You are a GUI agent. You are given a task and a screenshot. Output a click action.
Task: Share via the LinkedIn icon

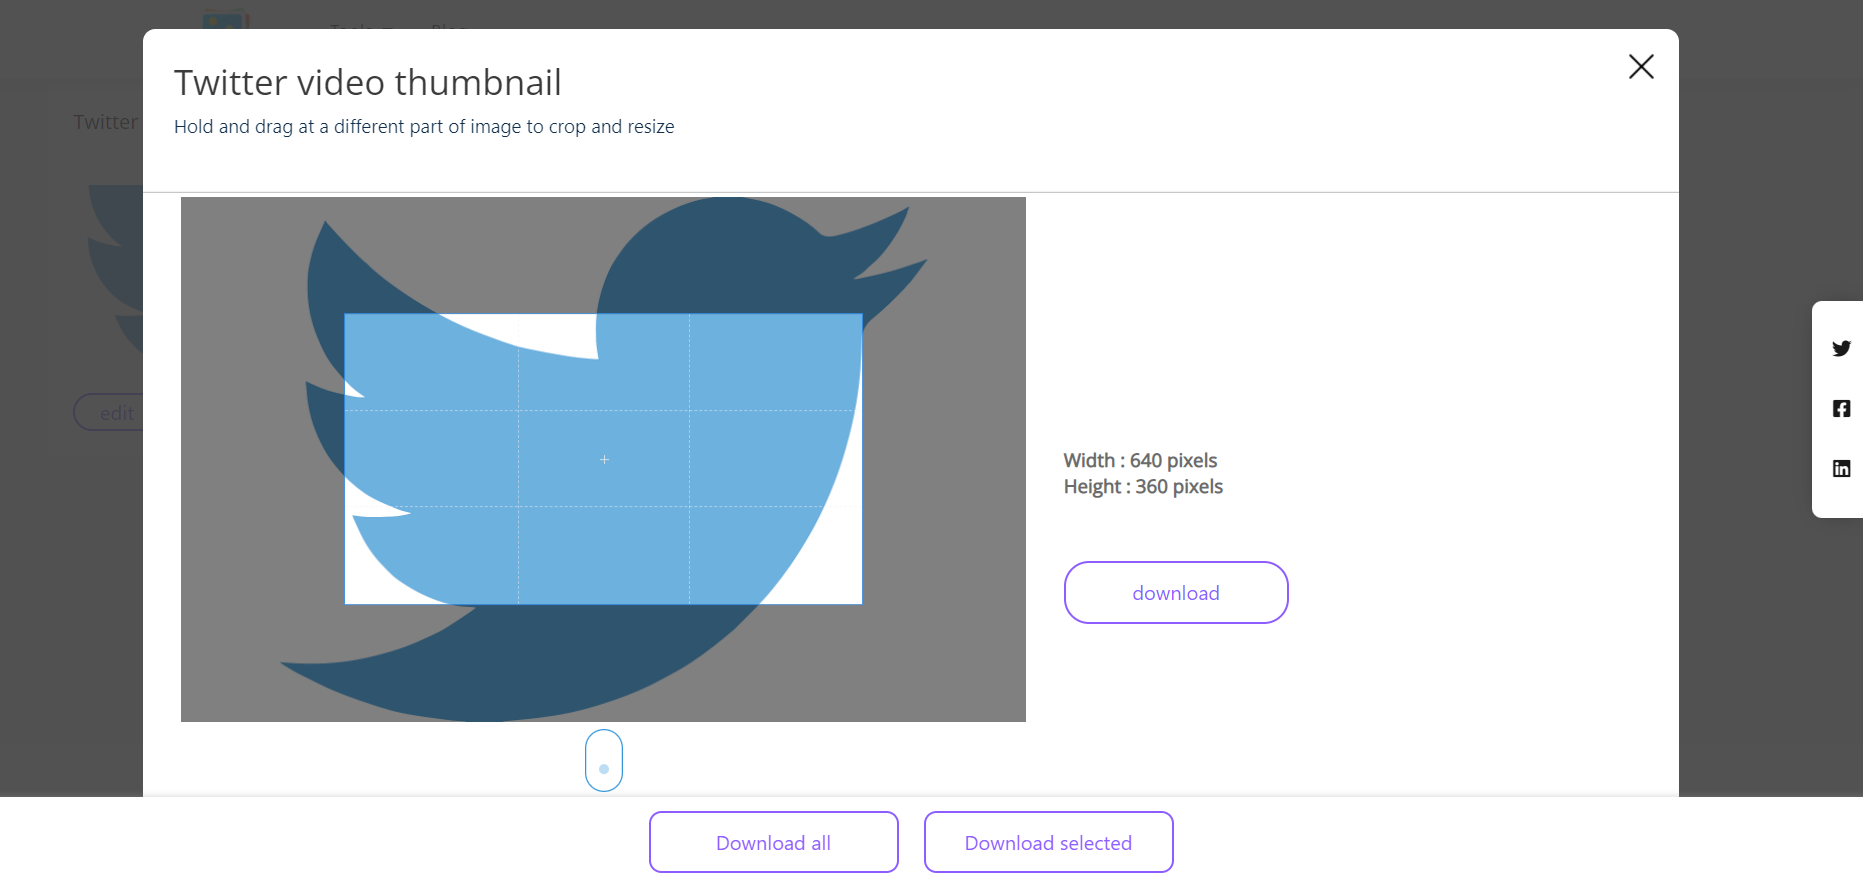tap(1841, 468)
